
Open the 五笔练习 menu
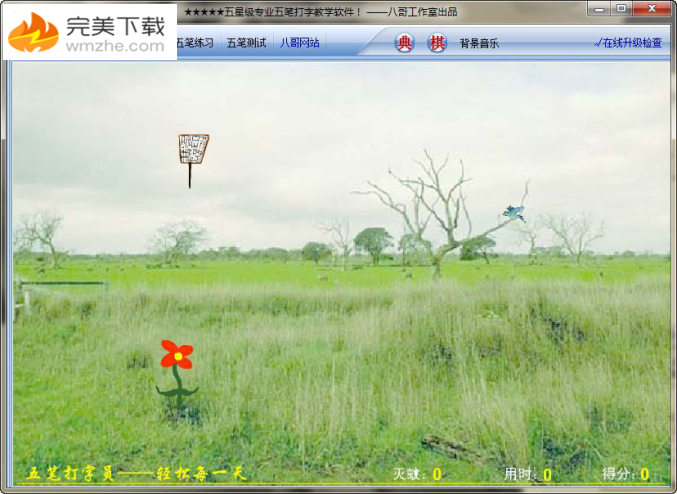[x=195, y=43]
